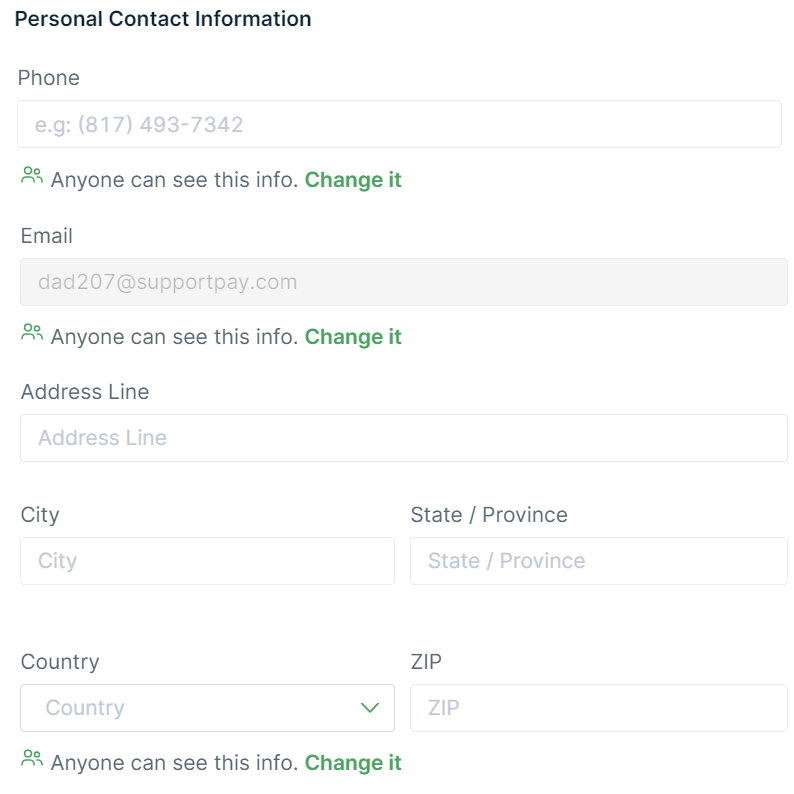
Task: Click the "Phone" field label
Action: coord(49,78)
